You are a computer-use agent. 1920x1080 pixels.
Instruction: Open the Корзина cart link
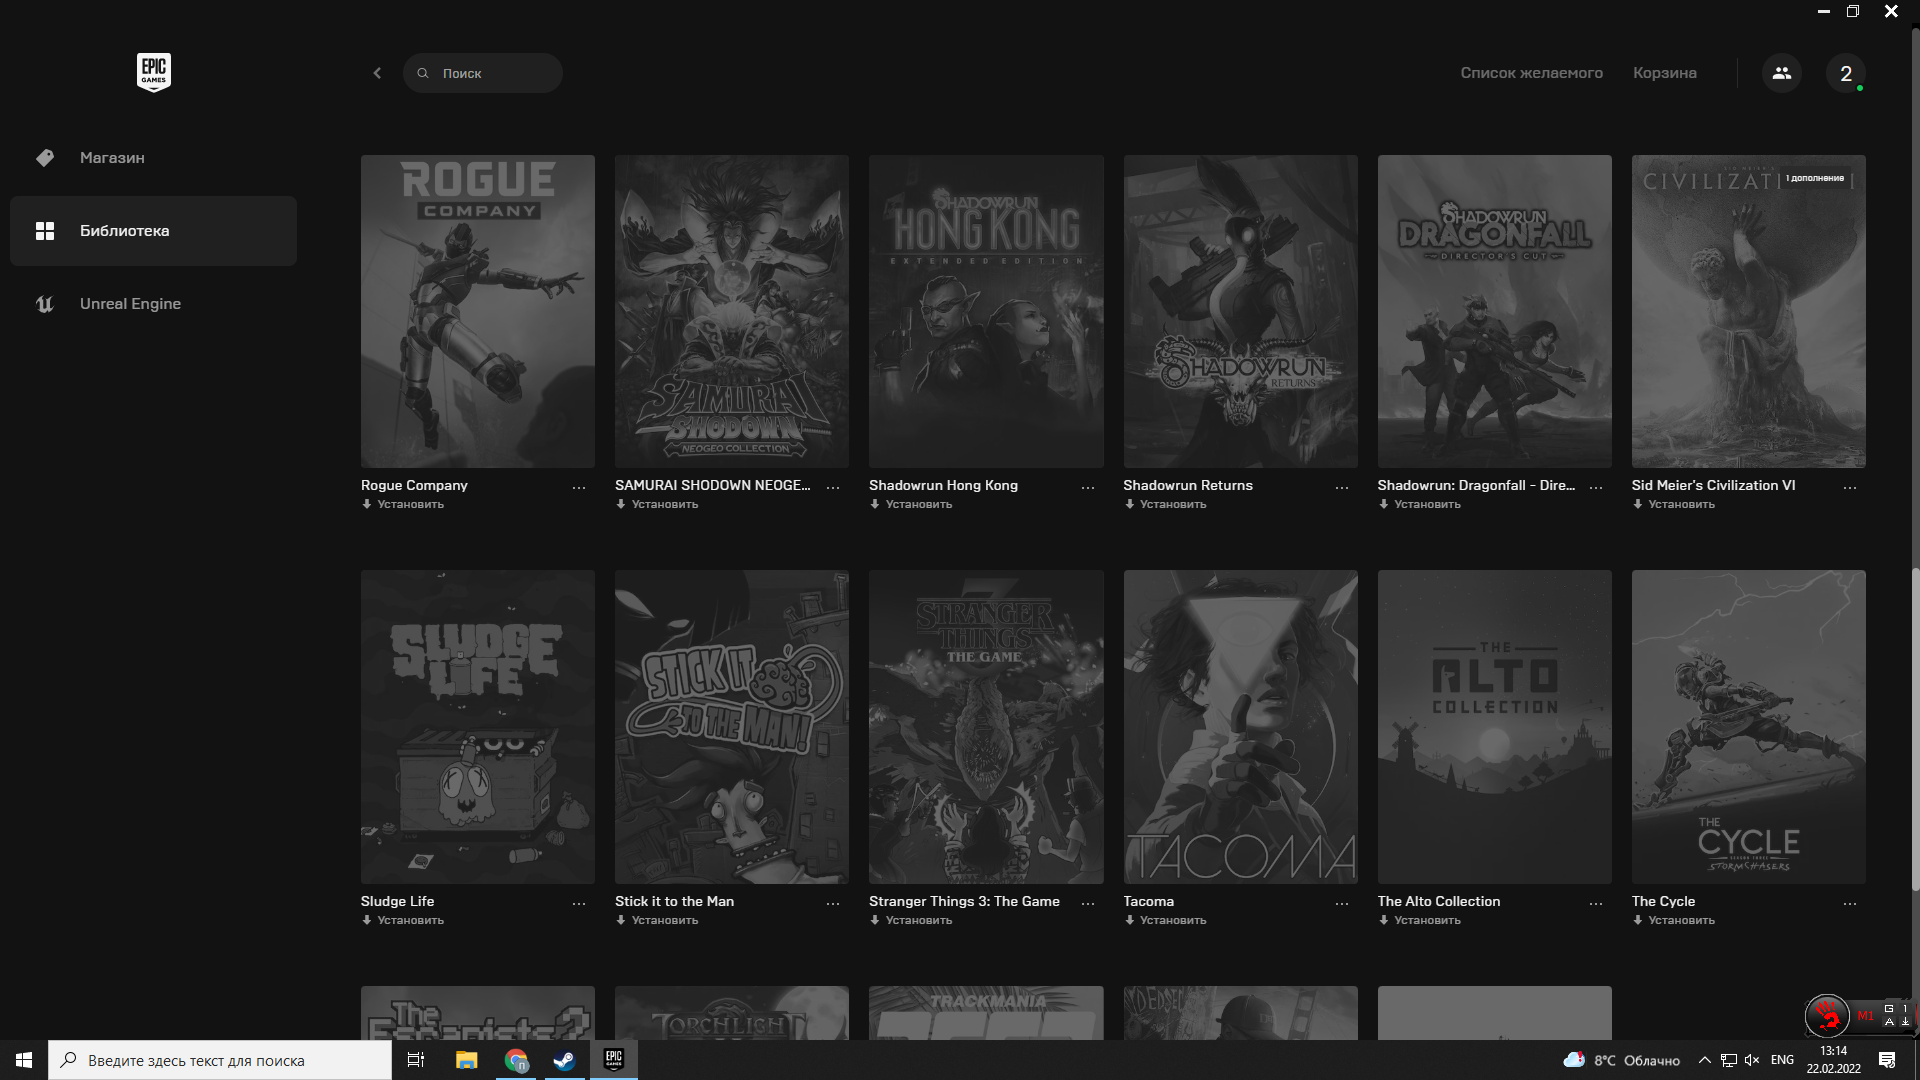(1664, 73)
